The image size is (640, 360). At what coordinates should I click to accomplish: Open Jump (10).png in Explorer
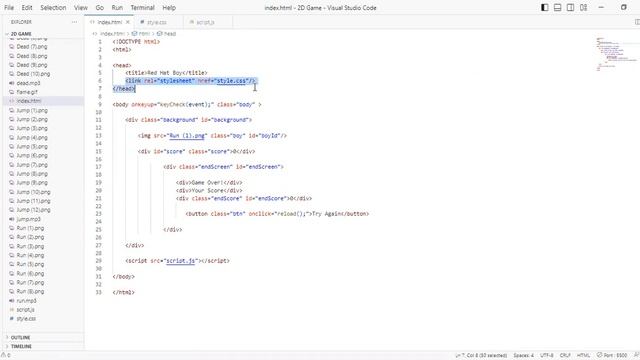[33, 192]
